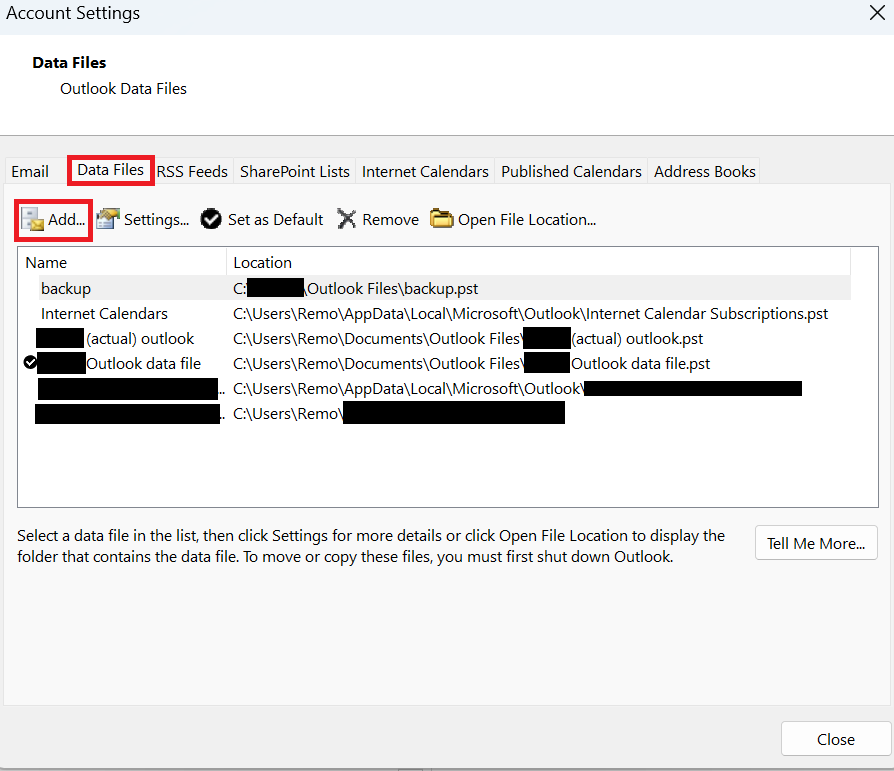Click the Outlook Data Files heading link
This screenshot has width=894, height=771.
click(123, 88)
